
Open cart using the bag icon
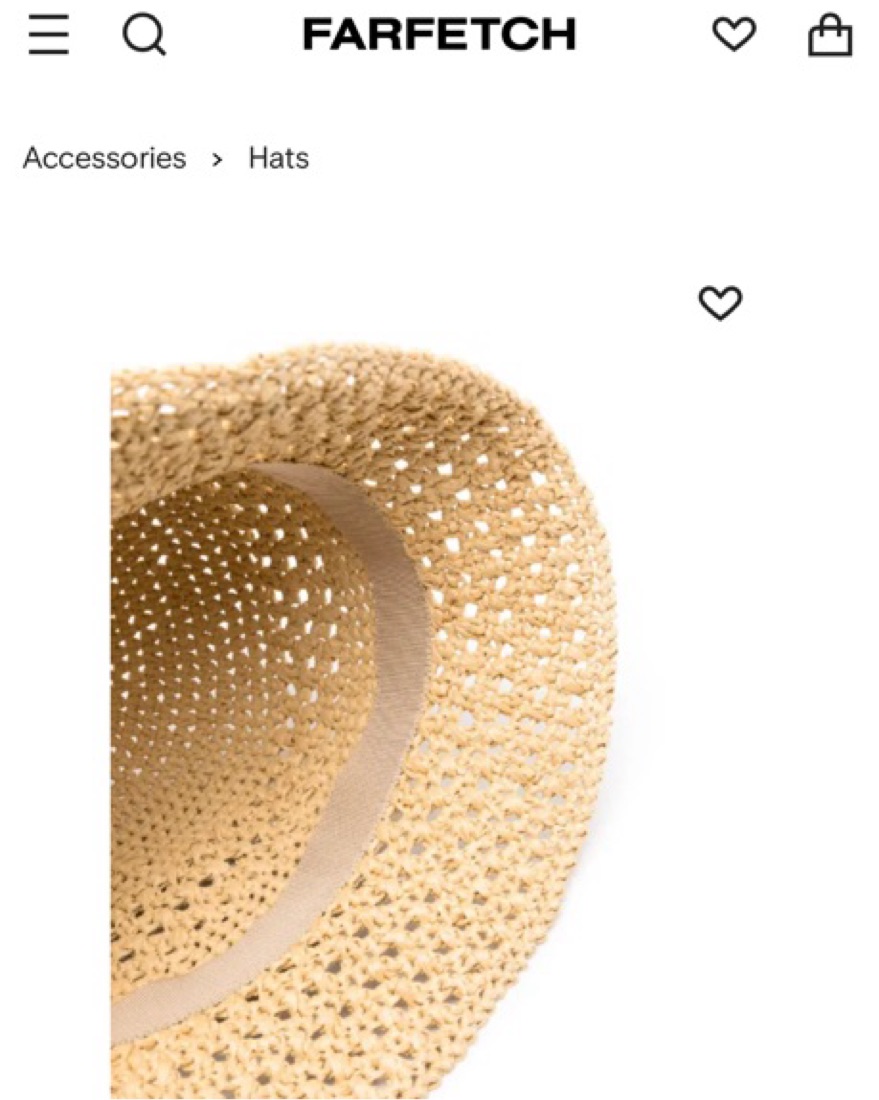click(831, 34)
